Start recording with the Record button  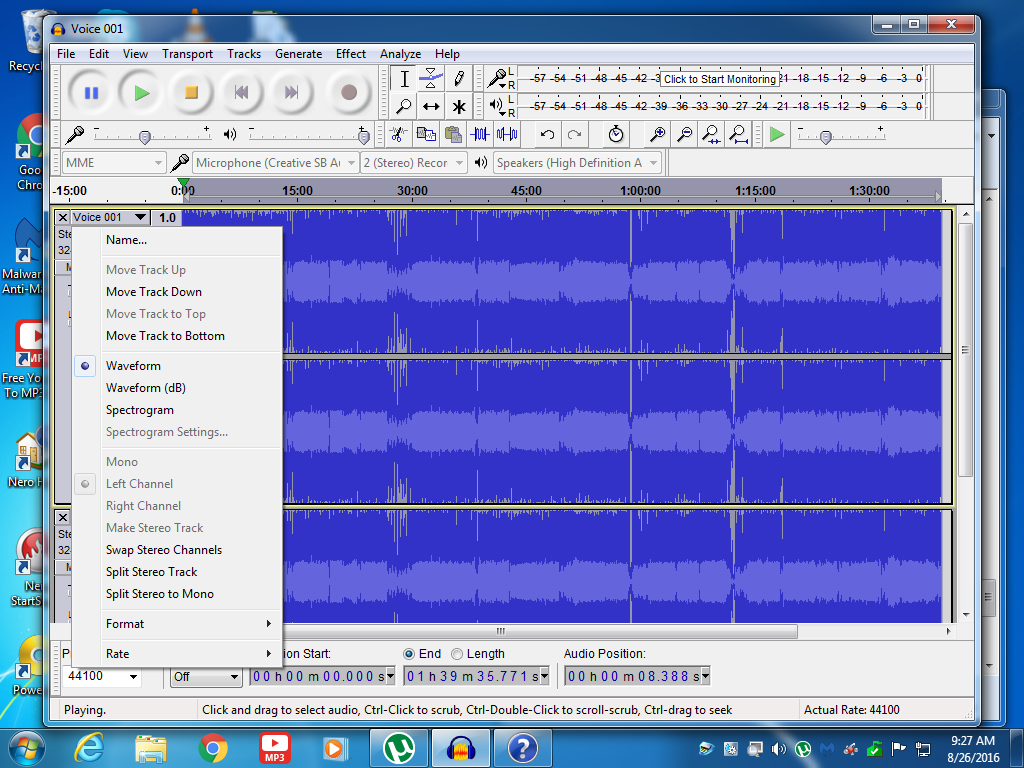coord(349,93)
